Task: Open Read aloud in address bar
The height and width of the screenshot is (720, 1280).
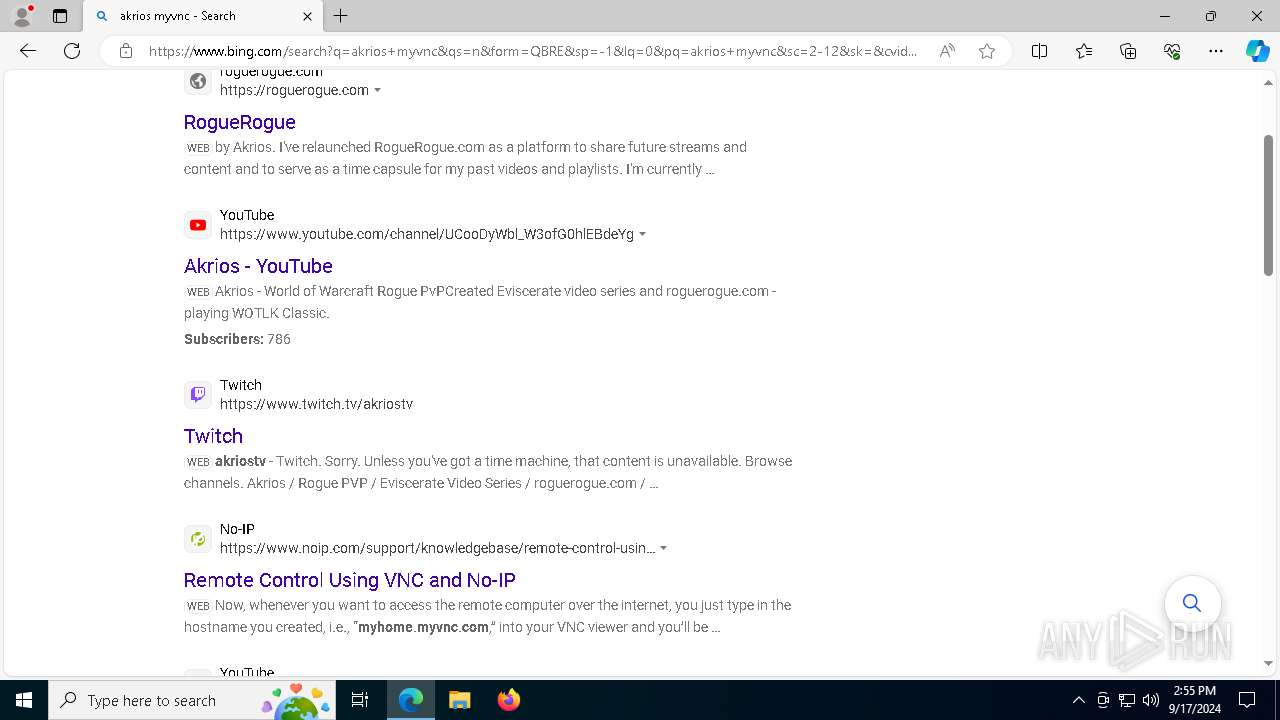Action: tap(946, 51)
